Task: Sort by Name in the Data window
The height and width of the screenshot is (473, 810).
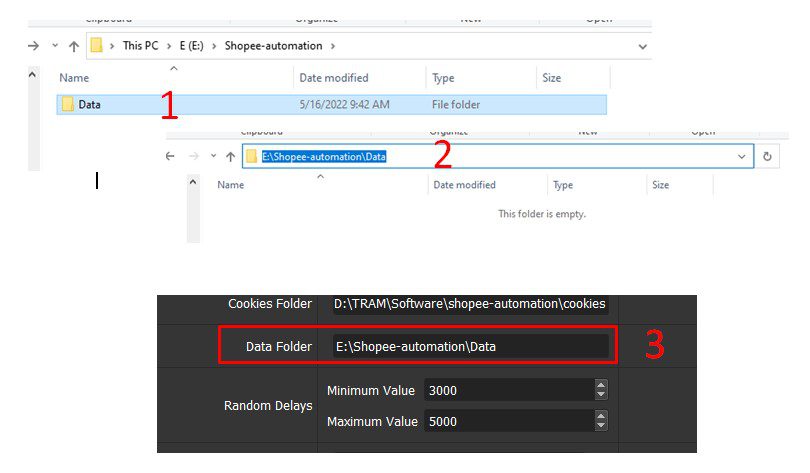Action: [x=230, y=185]
